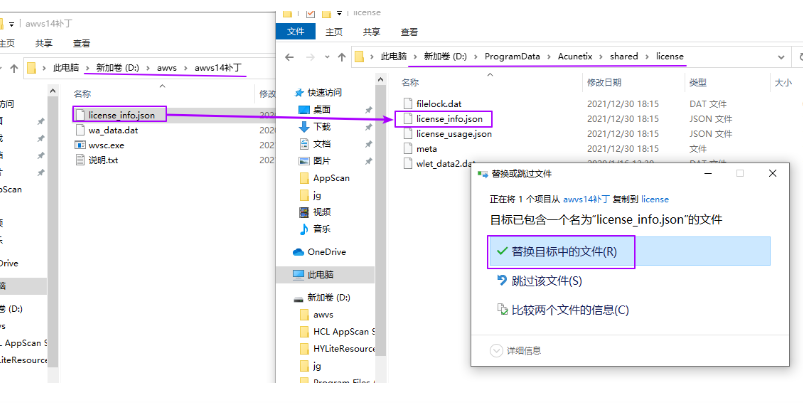Click the Forward arrow in license window
The width and height of the screenshot is (803, 403).
point(310,57)
